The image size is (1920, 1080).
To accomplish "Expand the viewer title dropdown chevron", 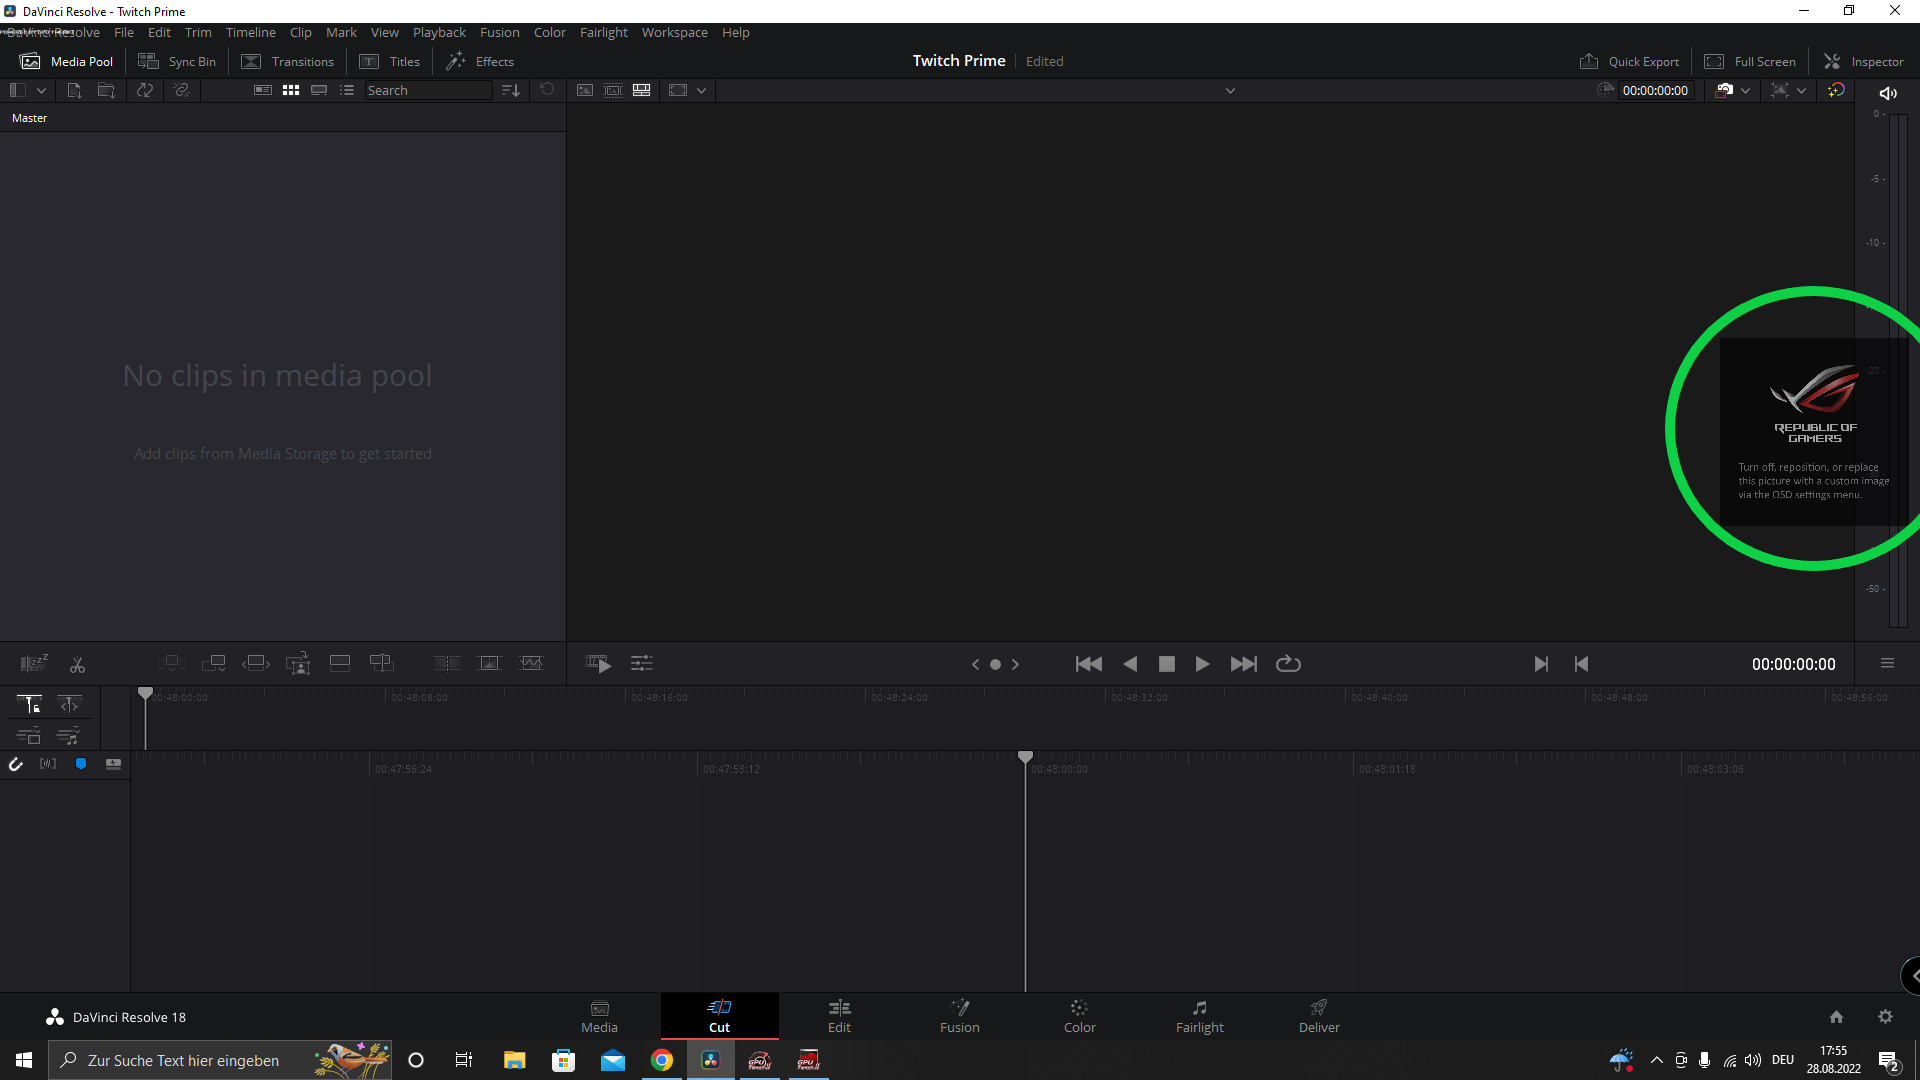I will tap(1230, 90).
